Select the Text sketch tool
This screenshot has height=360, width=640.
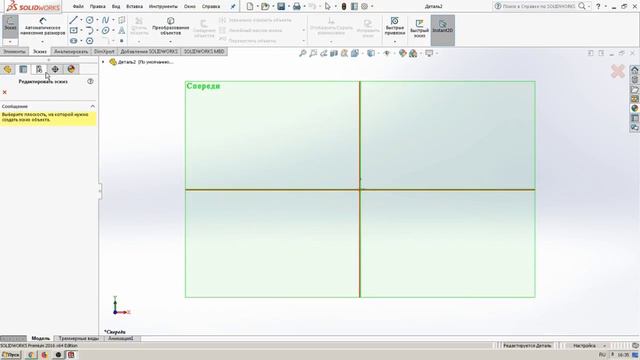[x=122, y=31]
